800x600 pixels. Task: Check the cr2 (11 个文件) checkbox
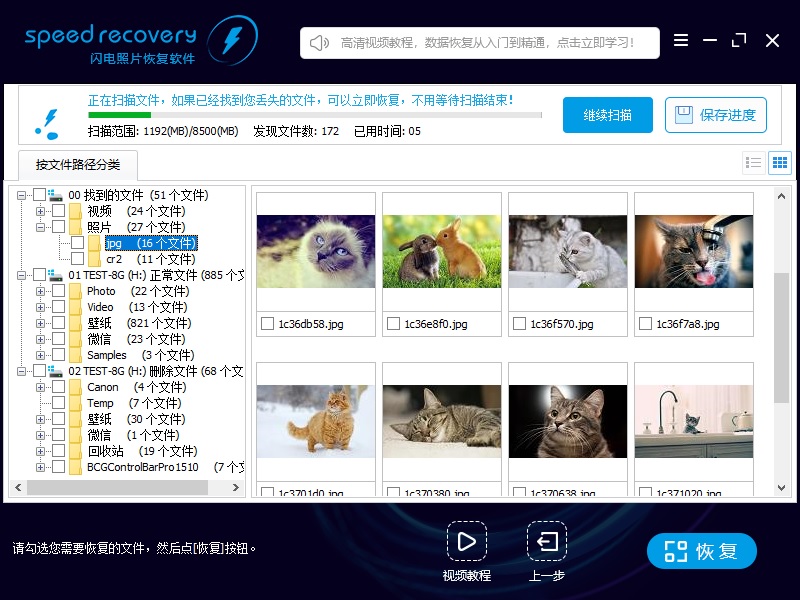pyautogui.click(x=78, y=259)
